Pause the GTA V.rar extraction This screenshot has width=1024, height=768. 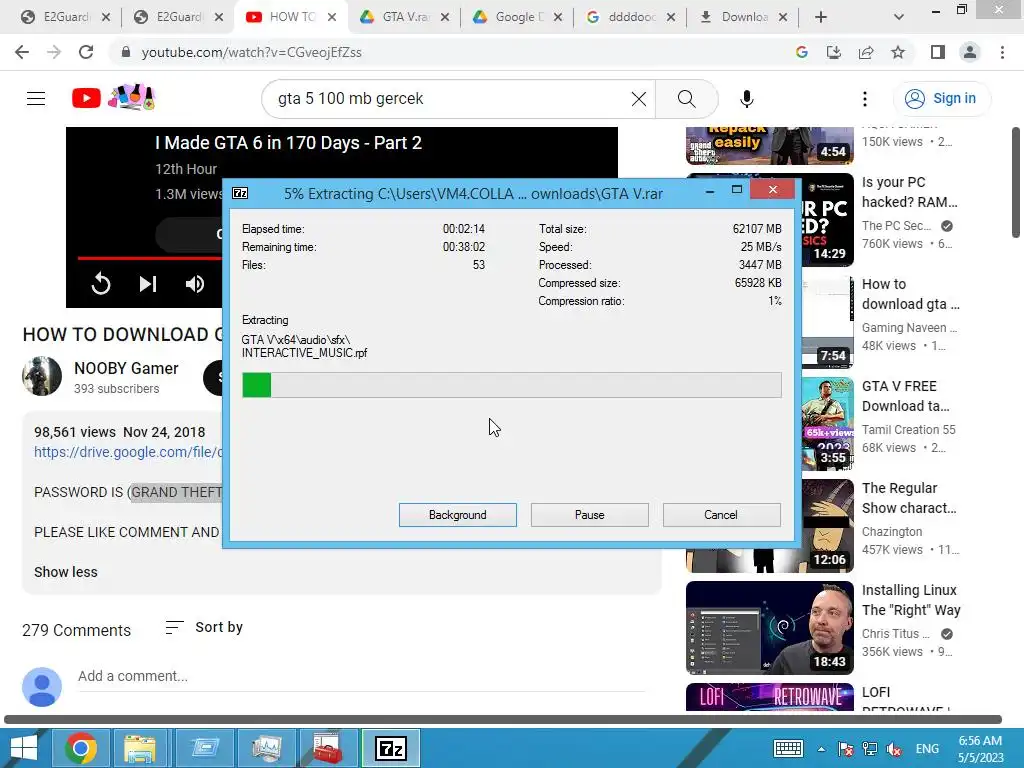tap(589, 515)
